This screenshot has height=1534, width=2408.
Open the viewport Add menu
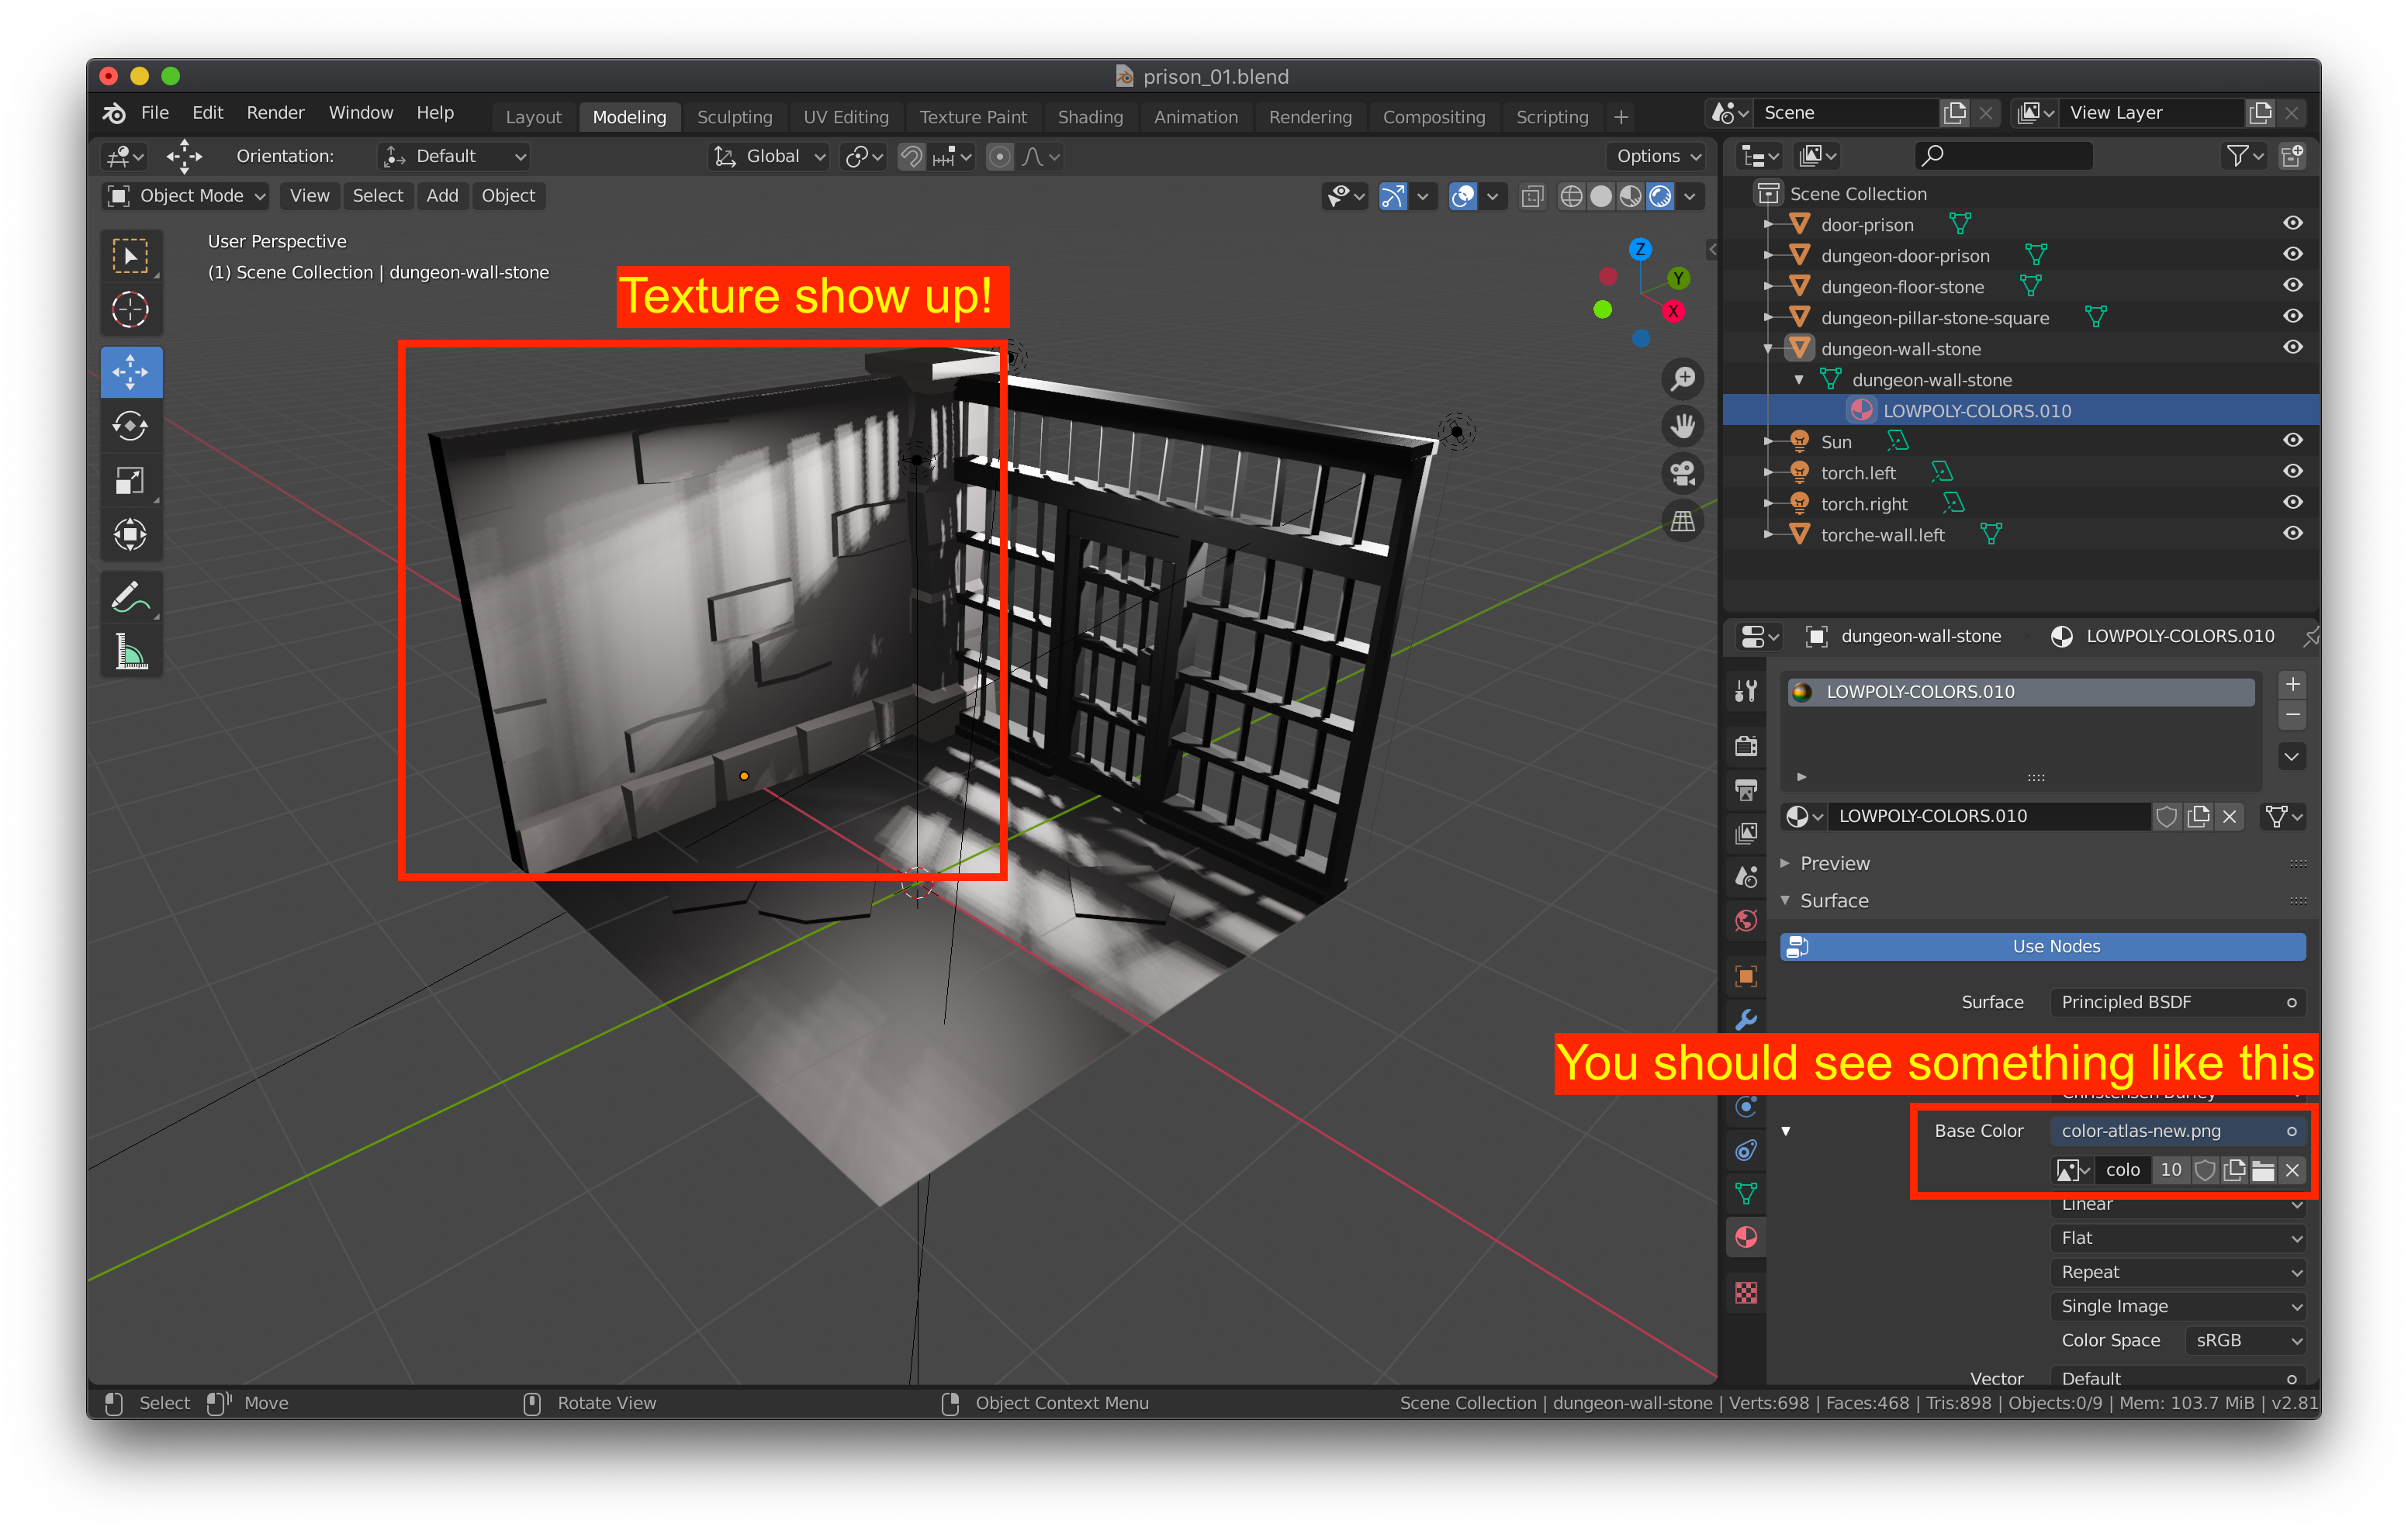[441, 196]
